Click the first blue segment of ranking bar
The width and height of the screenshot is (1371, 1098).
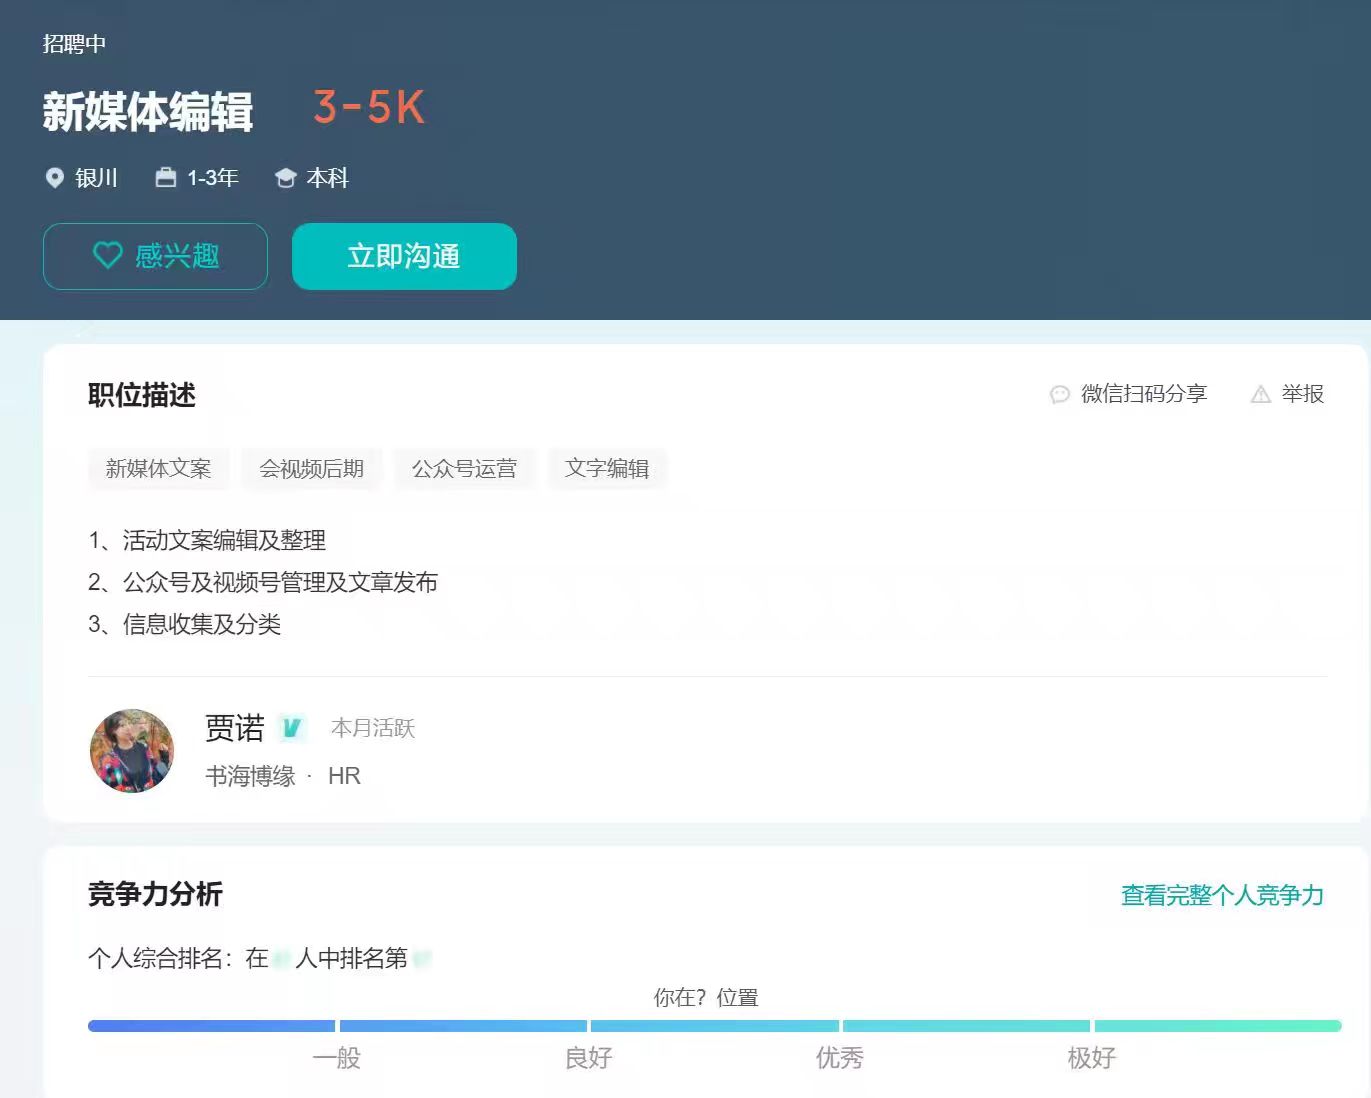point(211,1026)
